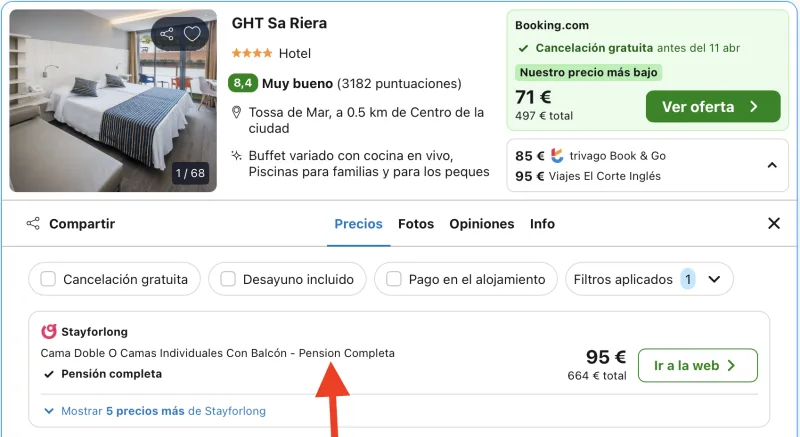The image size is (800, 437).
Task: Click the trivago Book & Go logo
Action: pyautogui.click(x=557, y=156)
